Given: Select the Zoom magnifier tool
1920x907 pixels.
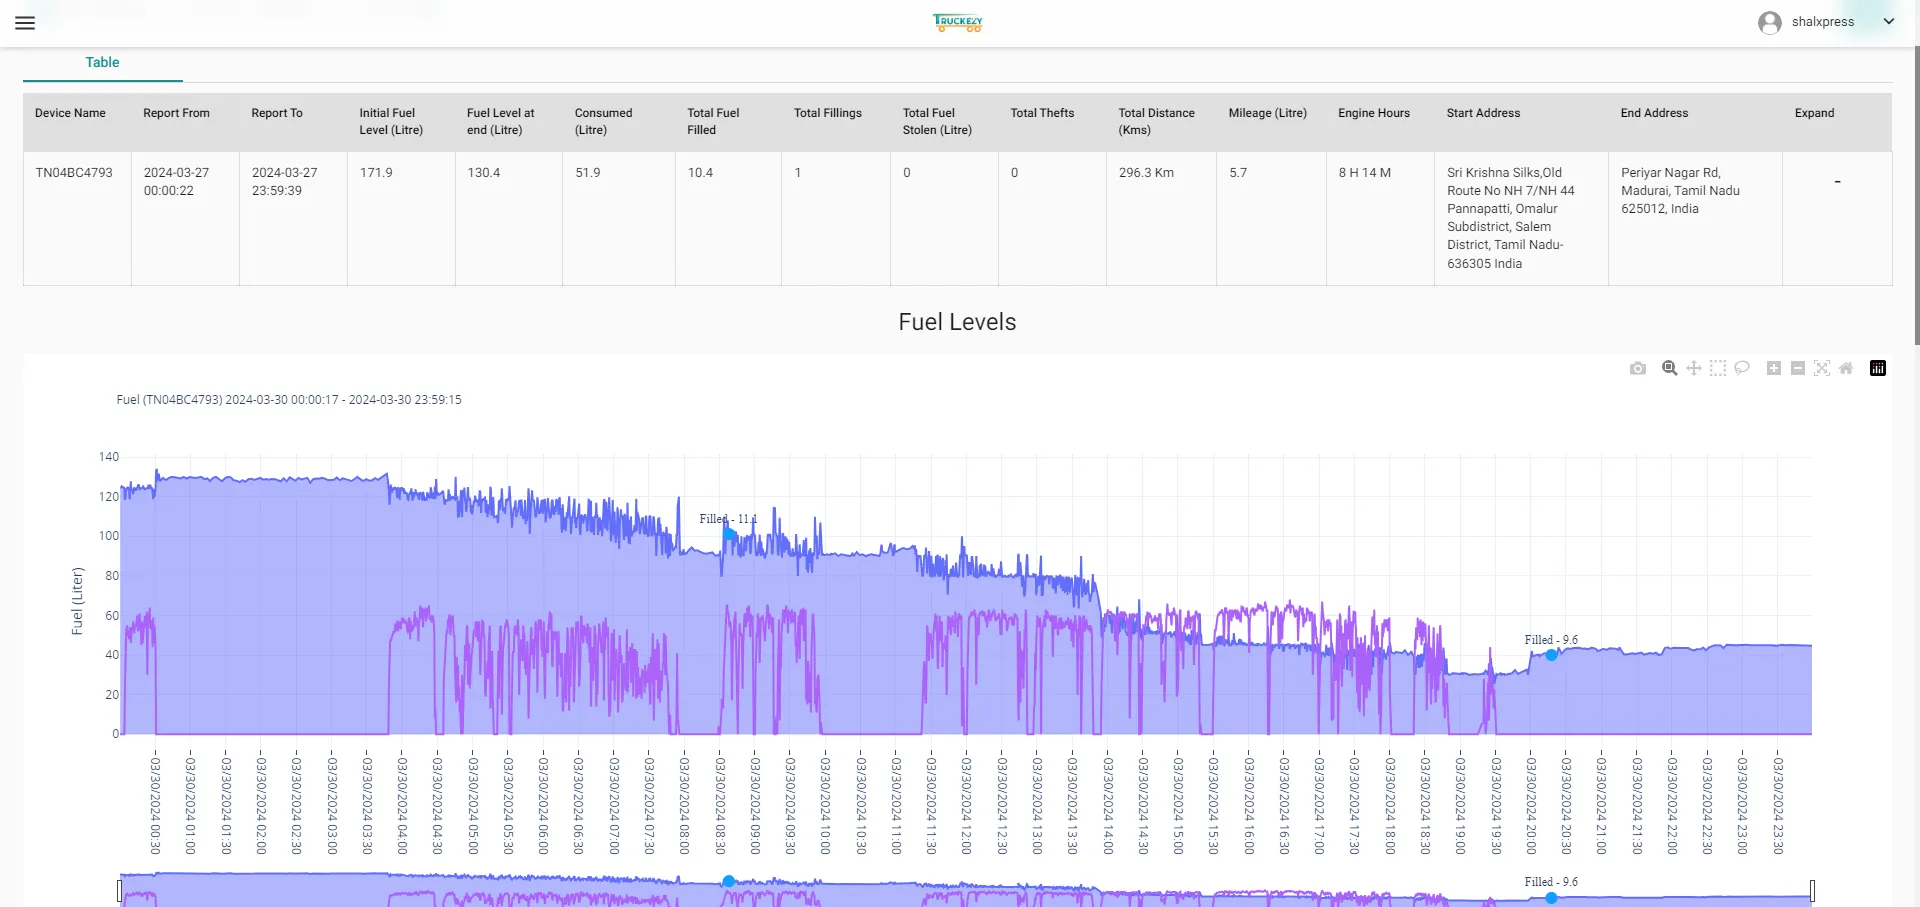Looking at the screenshot, I should pos(1669,368).
